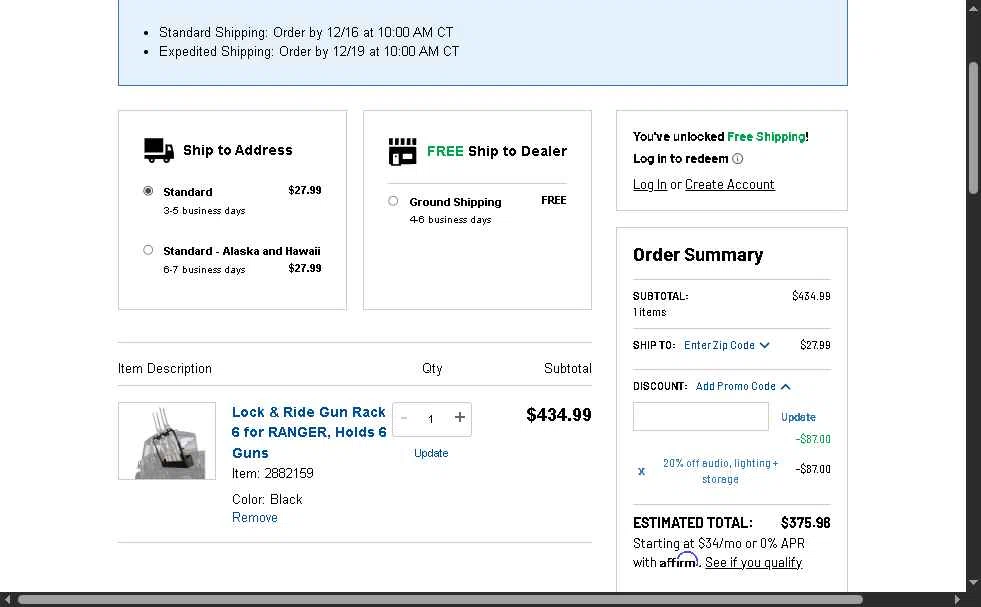Increase quantity with the plus button
981x607 pixels.
460,417
